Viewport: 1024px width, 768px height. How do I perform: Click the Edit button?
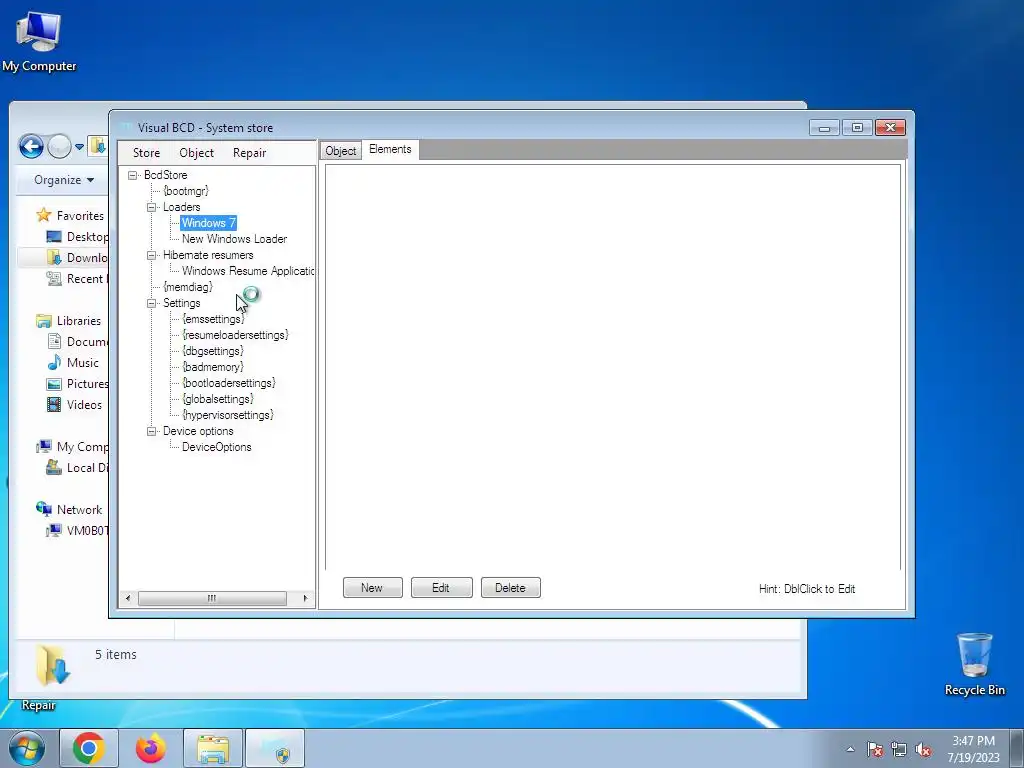click(441, 588)
